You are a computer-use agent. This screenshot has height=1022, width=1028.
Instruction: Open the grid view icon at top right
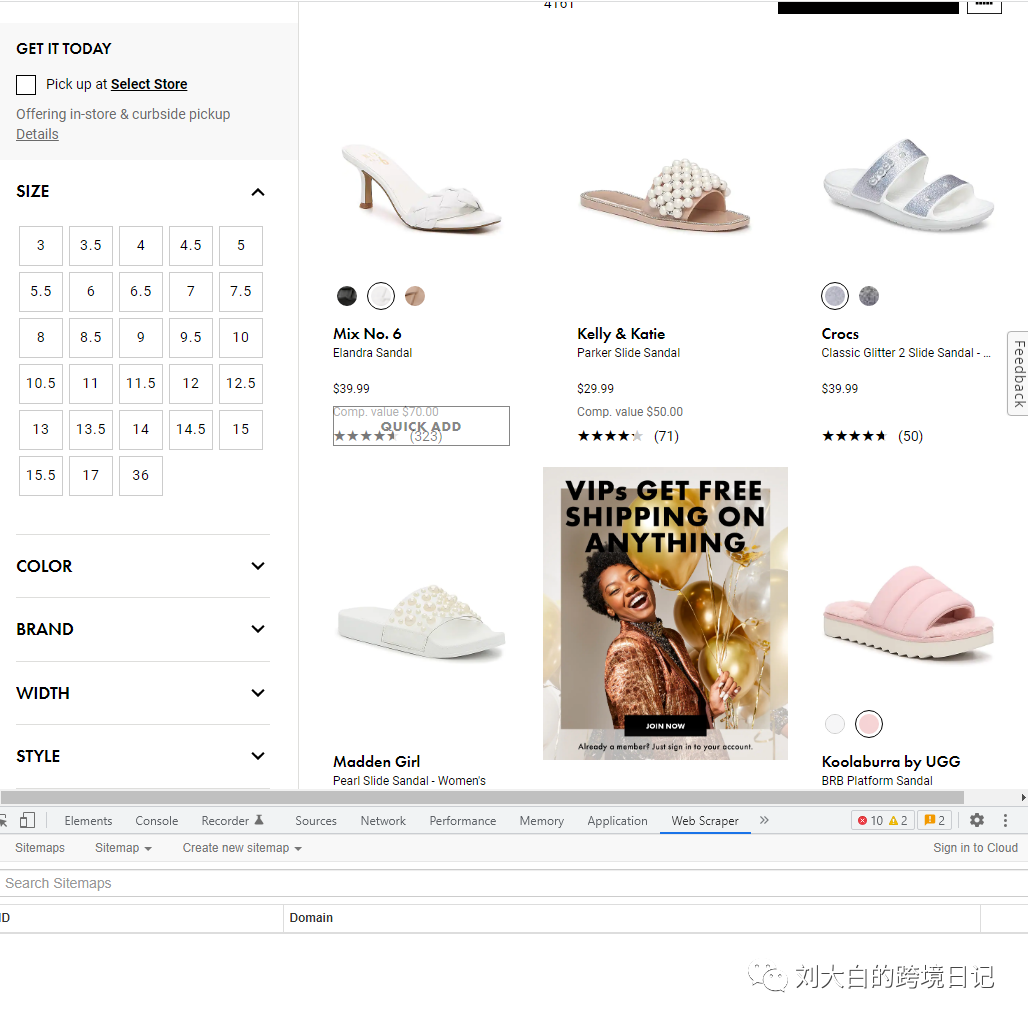pyautogui.click(x=984, y=5)
